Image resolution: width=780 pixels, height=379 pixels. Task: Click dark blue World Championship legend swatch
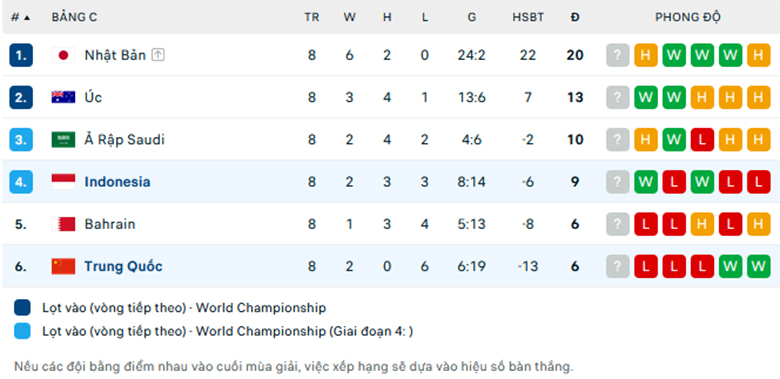coord(22,308)
